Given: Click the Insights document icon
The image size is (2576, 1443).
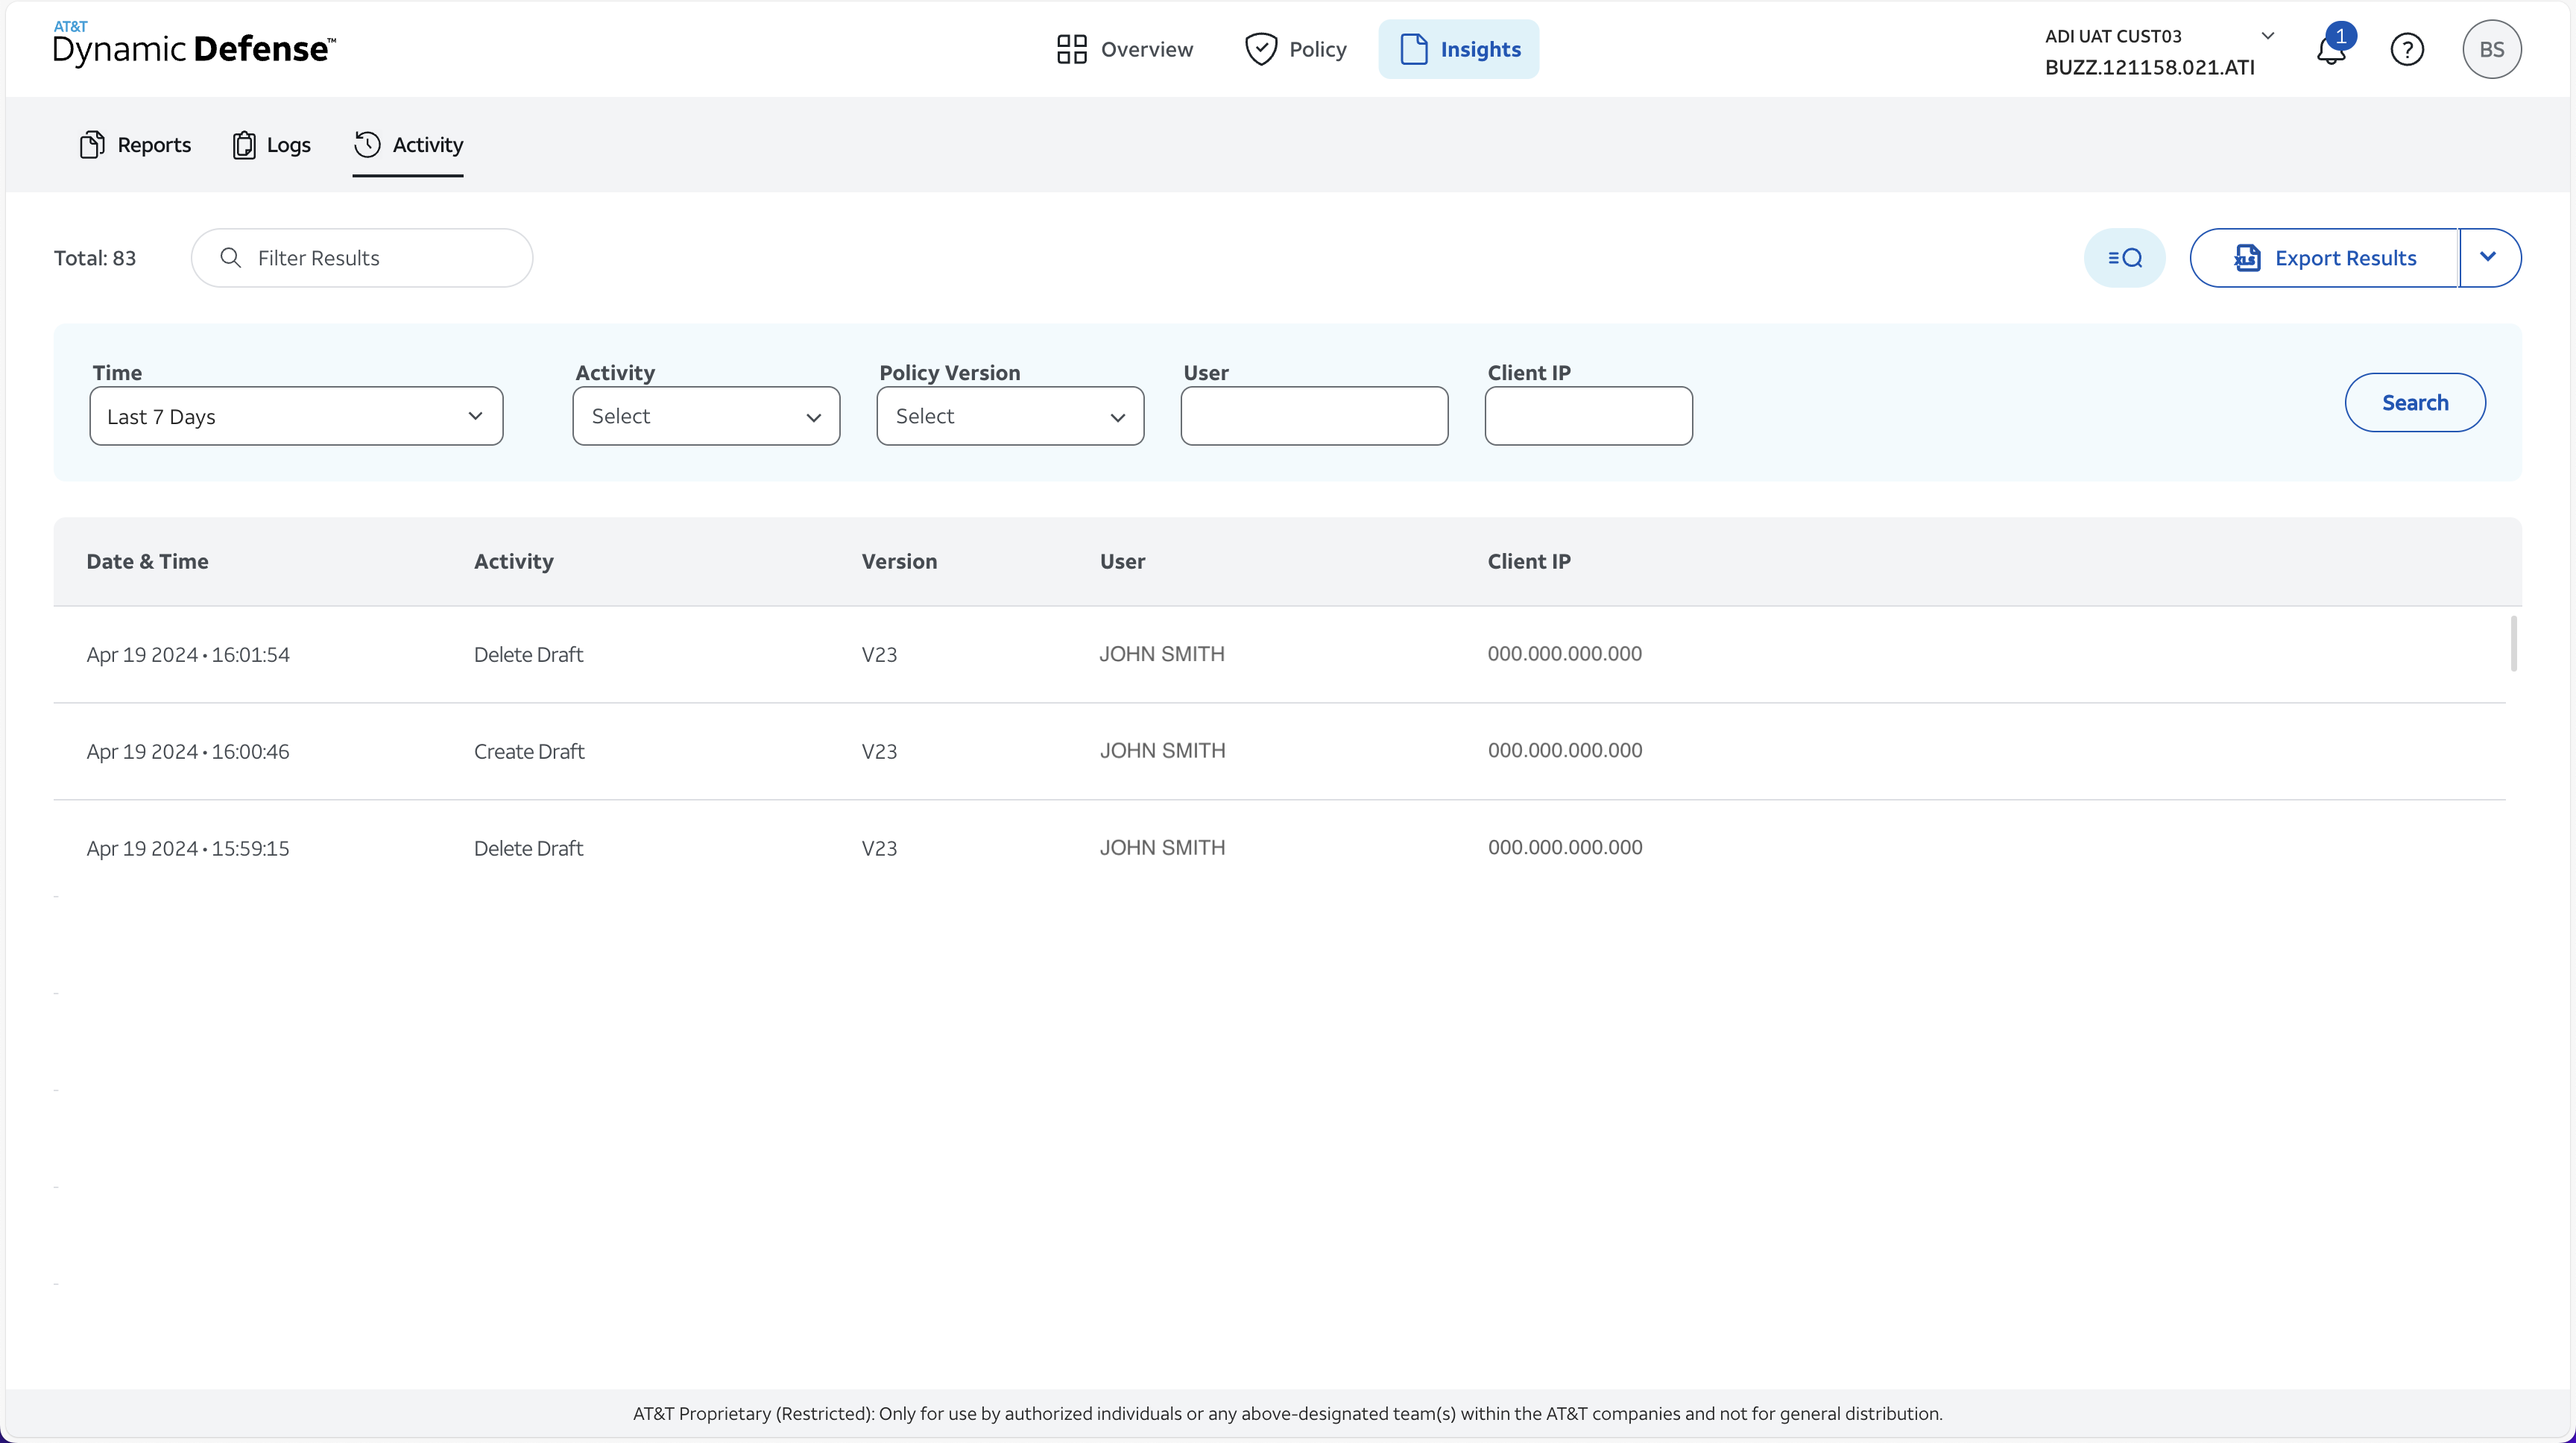Looking at the screenshot, I should 1413,49.
